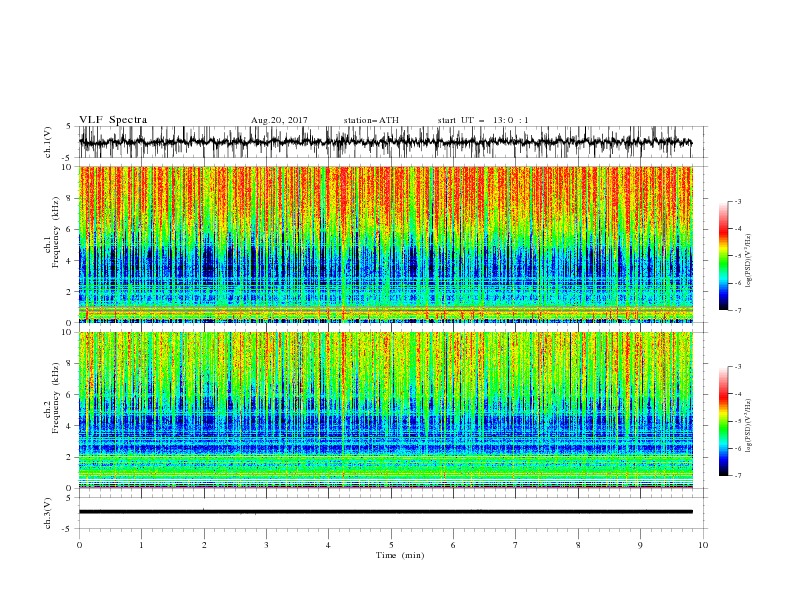792x612 pixels.
Task: Click the ch.2 frequency tick "10"
Action: (x=67, y=332)
